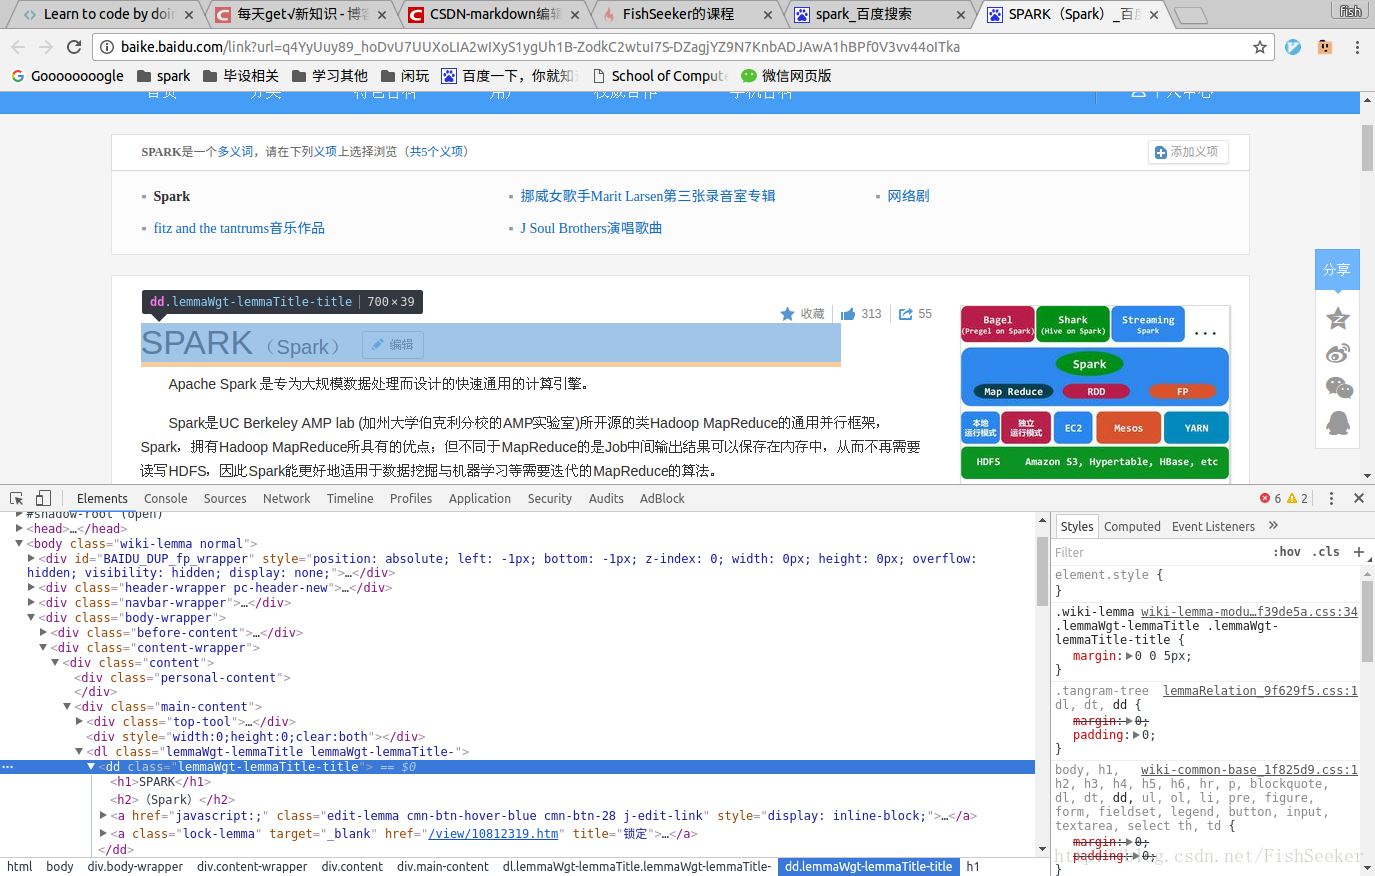Close the CSDN-markdown tab

(575, 15)
